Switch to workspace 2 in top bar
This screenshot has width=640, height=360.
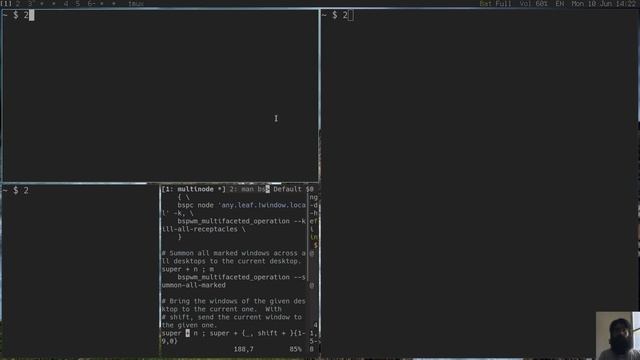(x=18, y=4)
